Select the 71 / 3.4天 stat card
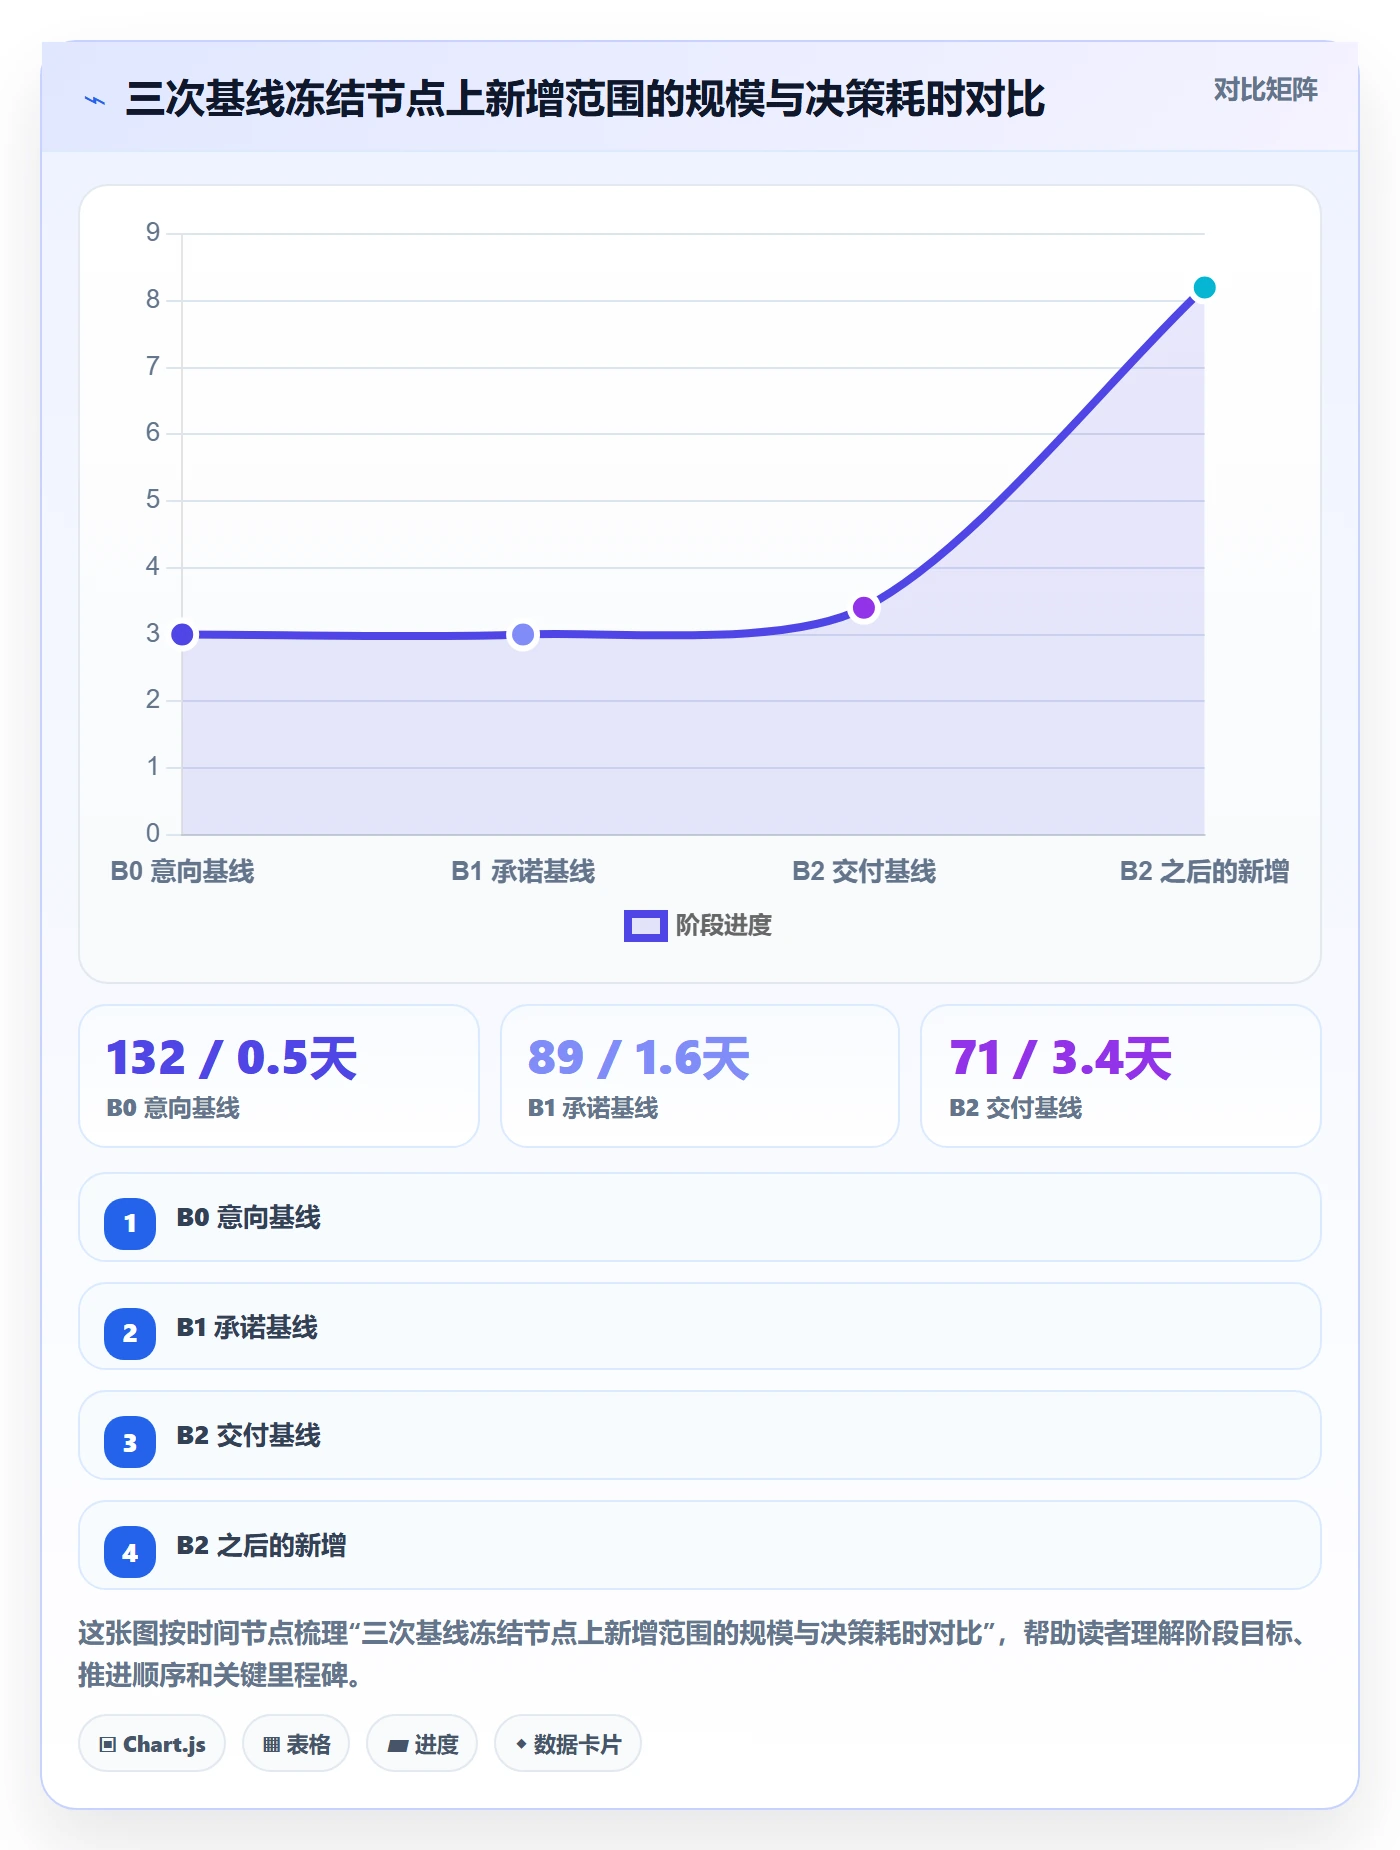The width and height of the screenshot is (1400, 1850). (1121, 1076)
